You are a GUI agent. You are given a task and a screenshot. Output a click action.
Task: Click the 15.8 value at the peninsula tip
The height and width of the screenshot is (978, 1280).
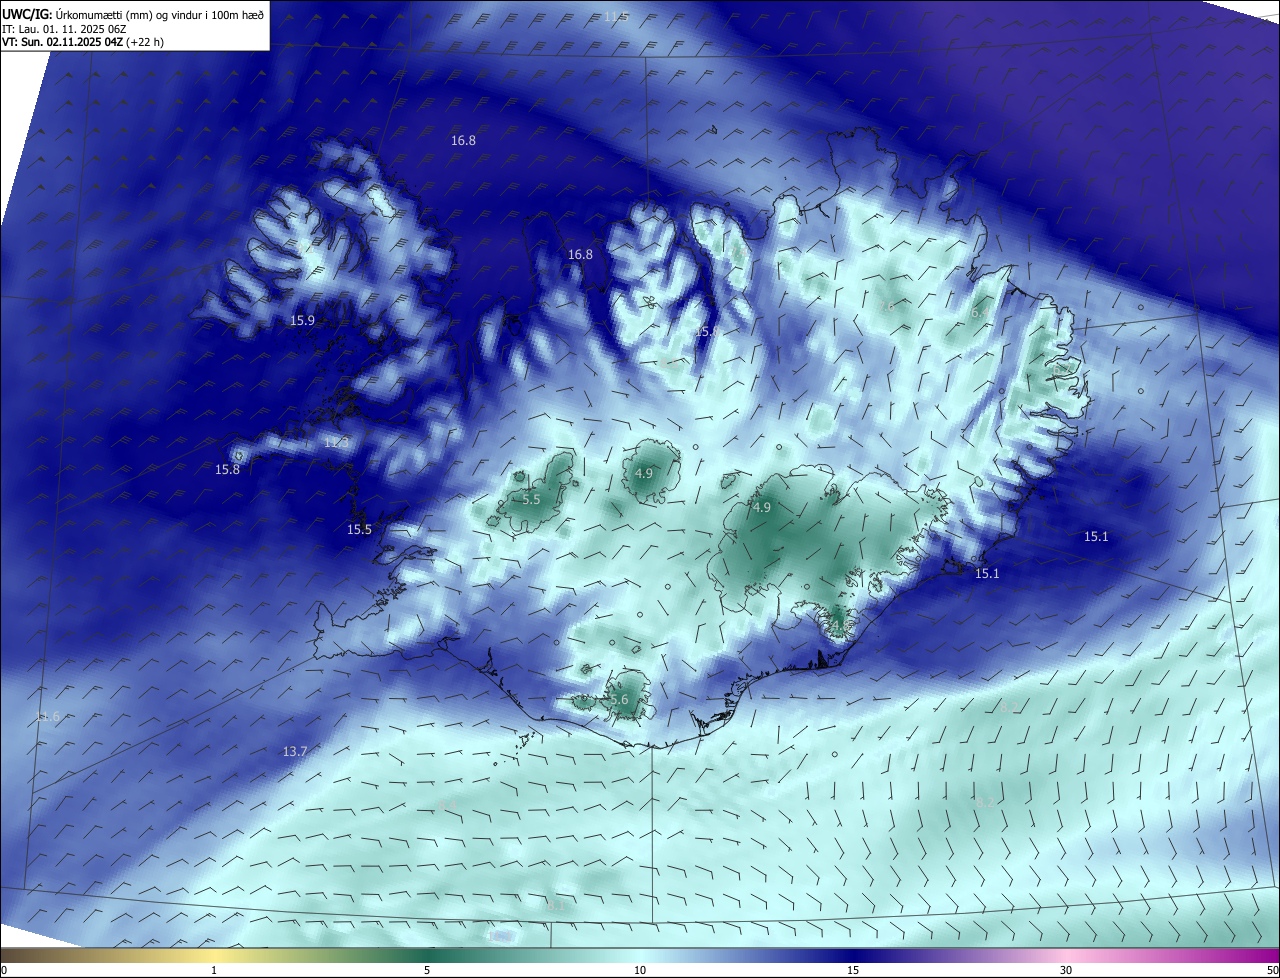click(228, 469)
